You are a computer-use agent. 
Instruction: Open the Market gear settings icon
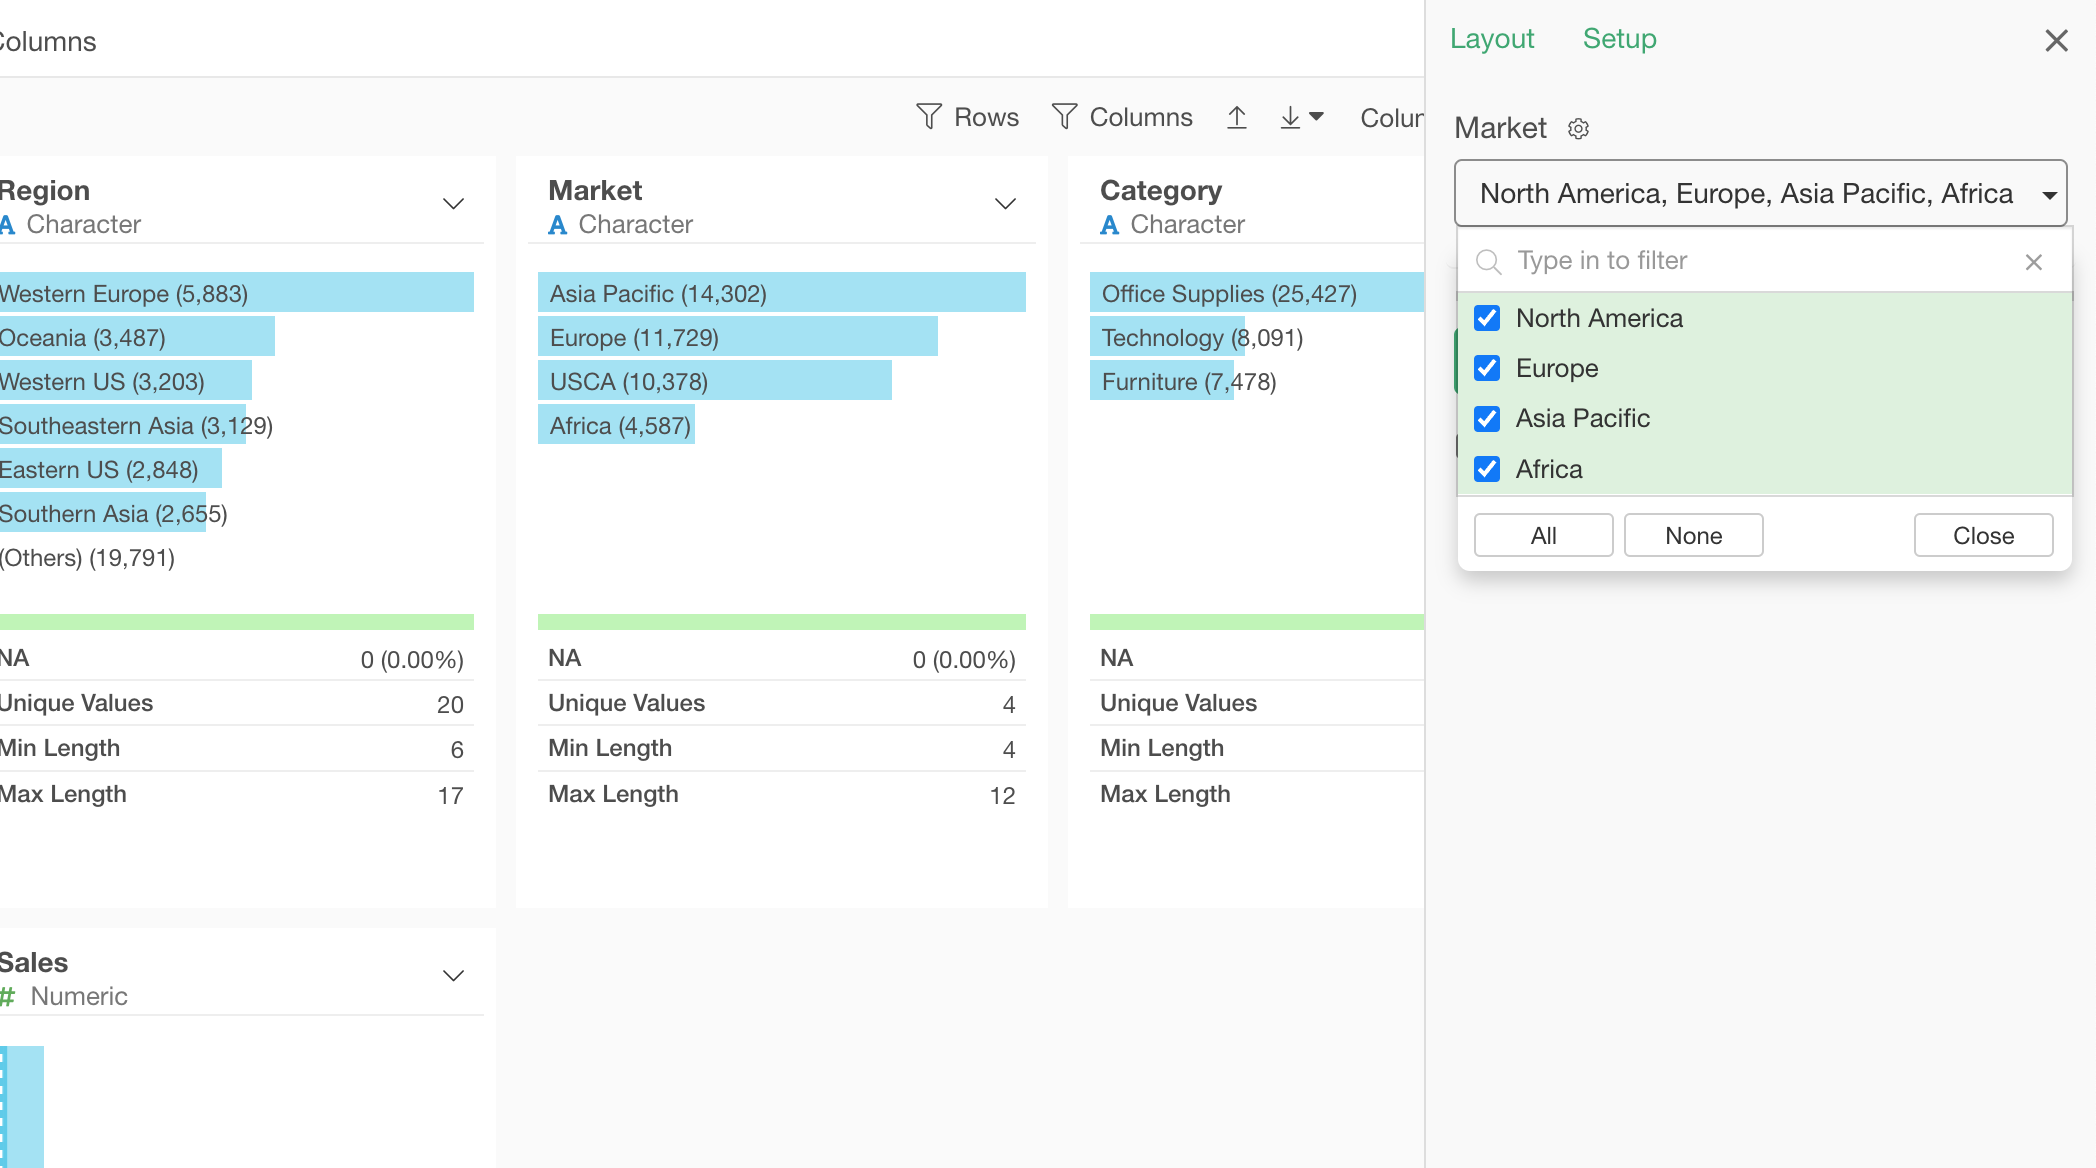pos(1578,129)
